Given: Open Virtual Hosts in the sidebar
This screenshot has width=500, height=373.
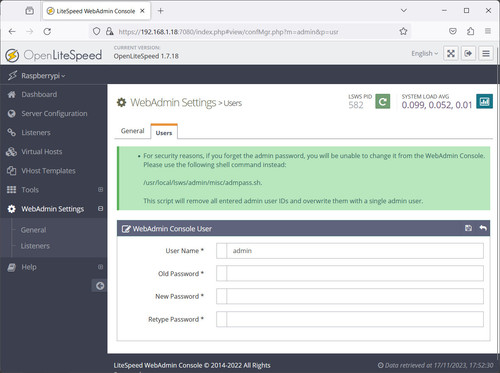Looking at the screenshot, I should [42, 152].
